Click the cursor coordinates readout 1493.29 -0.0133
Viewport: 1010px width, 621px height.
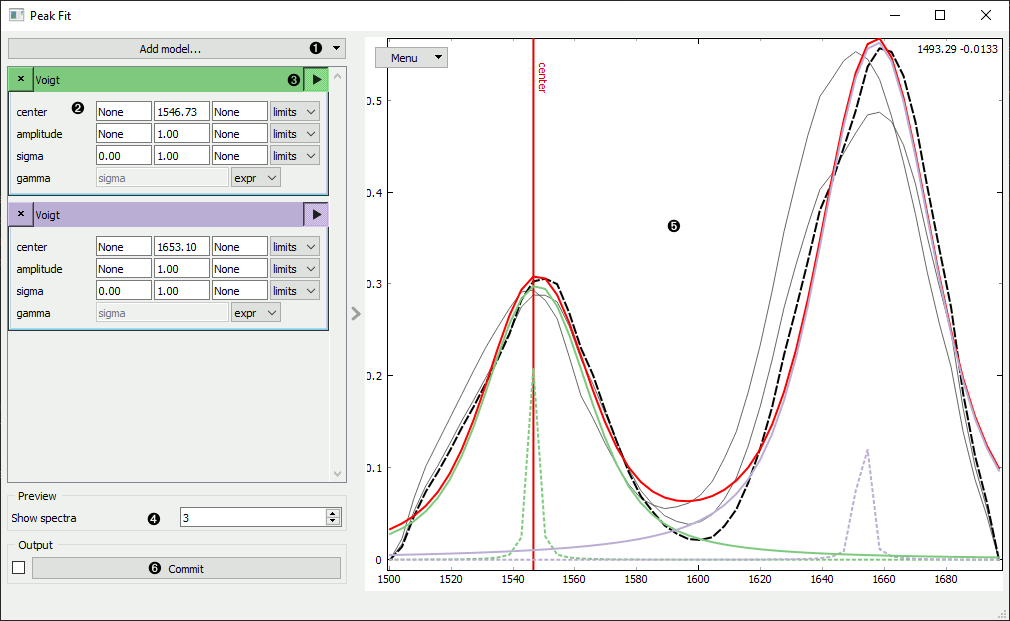click(957, 49)
